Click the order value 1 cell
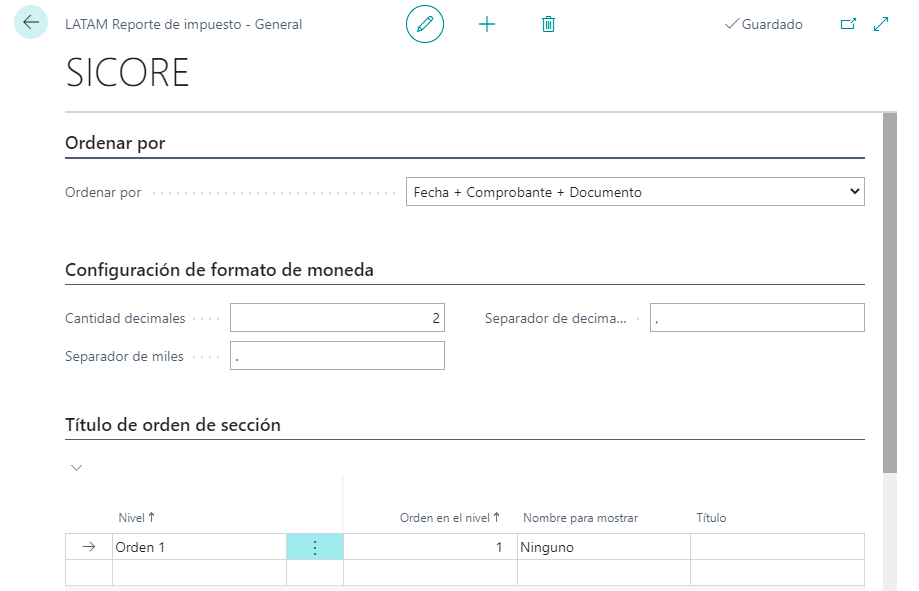The width and height of the screenshot is (919, 591). (x=430, y=547)
